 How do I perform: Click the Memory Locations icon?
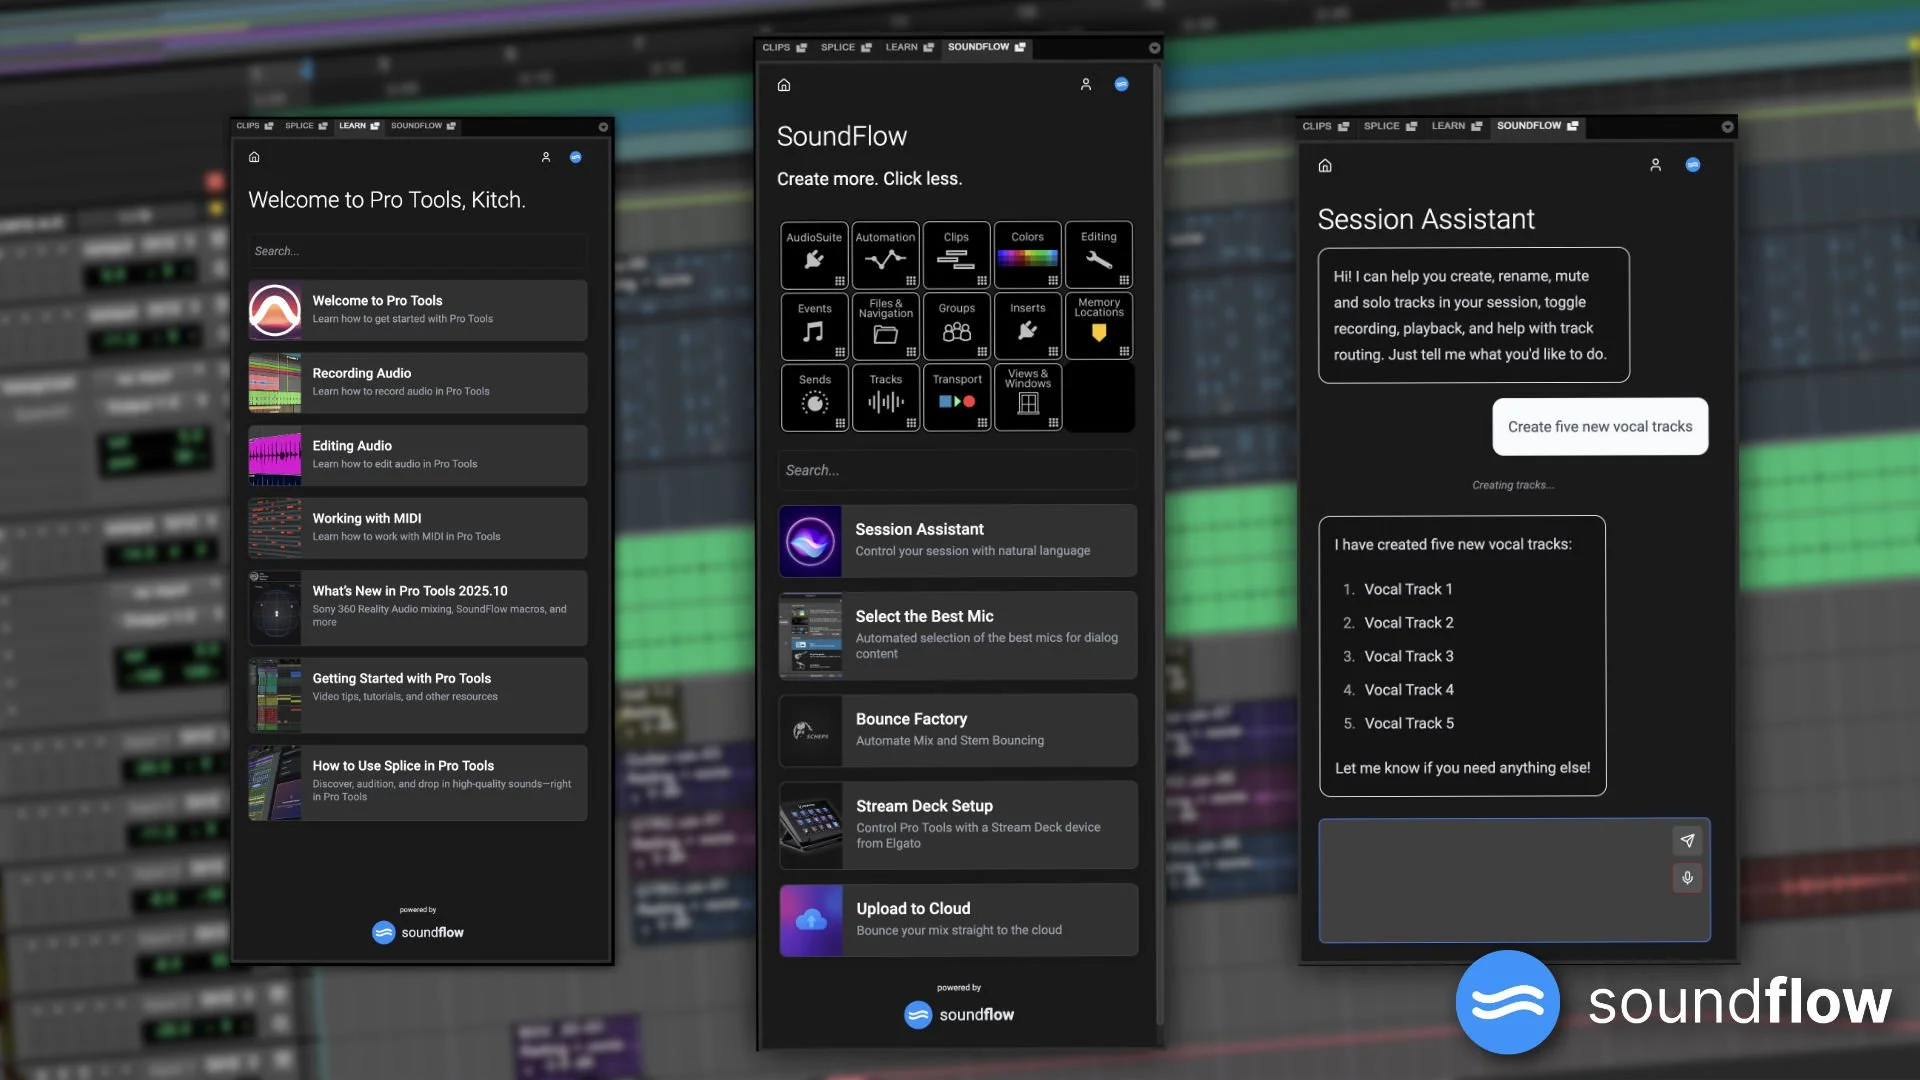(1098, 327)
